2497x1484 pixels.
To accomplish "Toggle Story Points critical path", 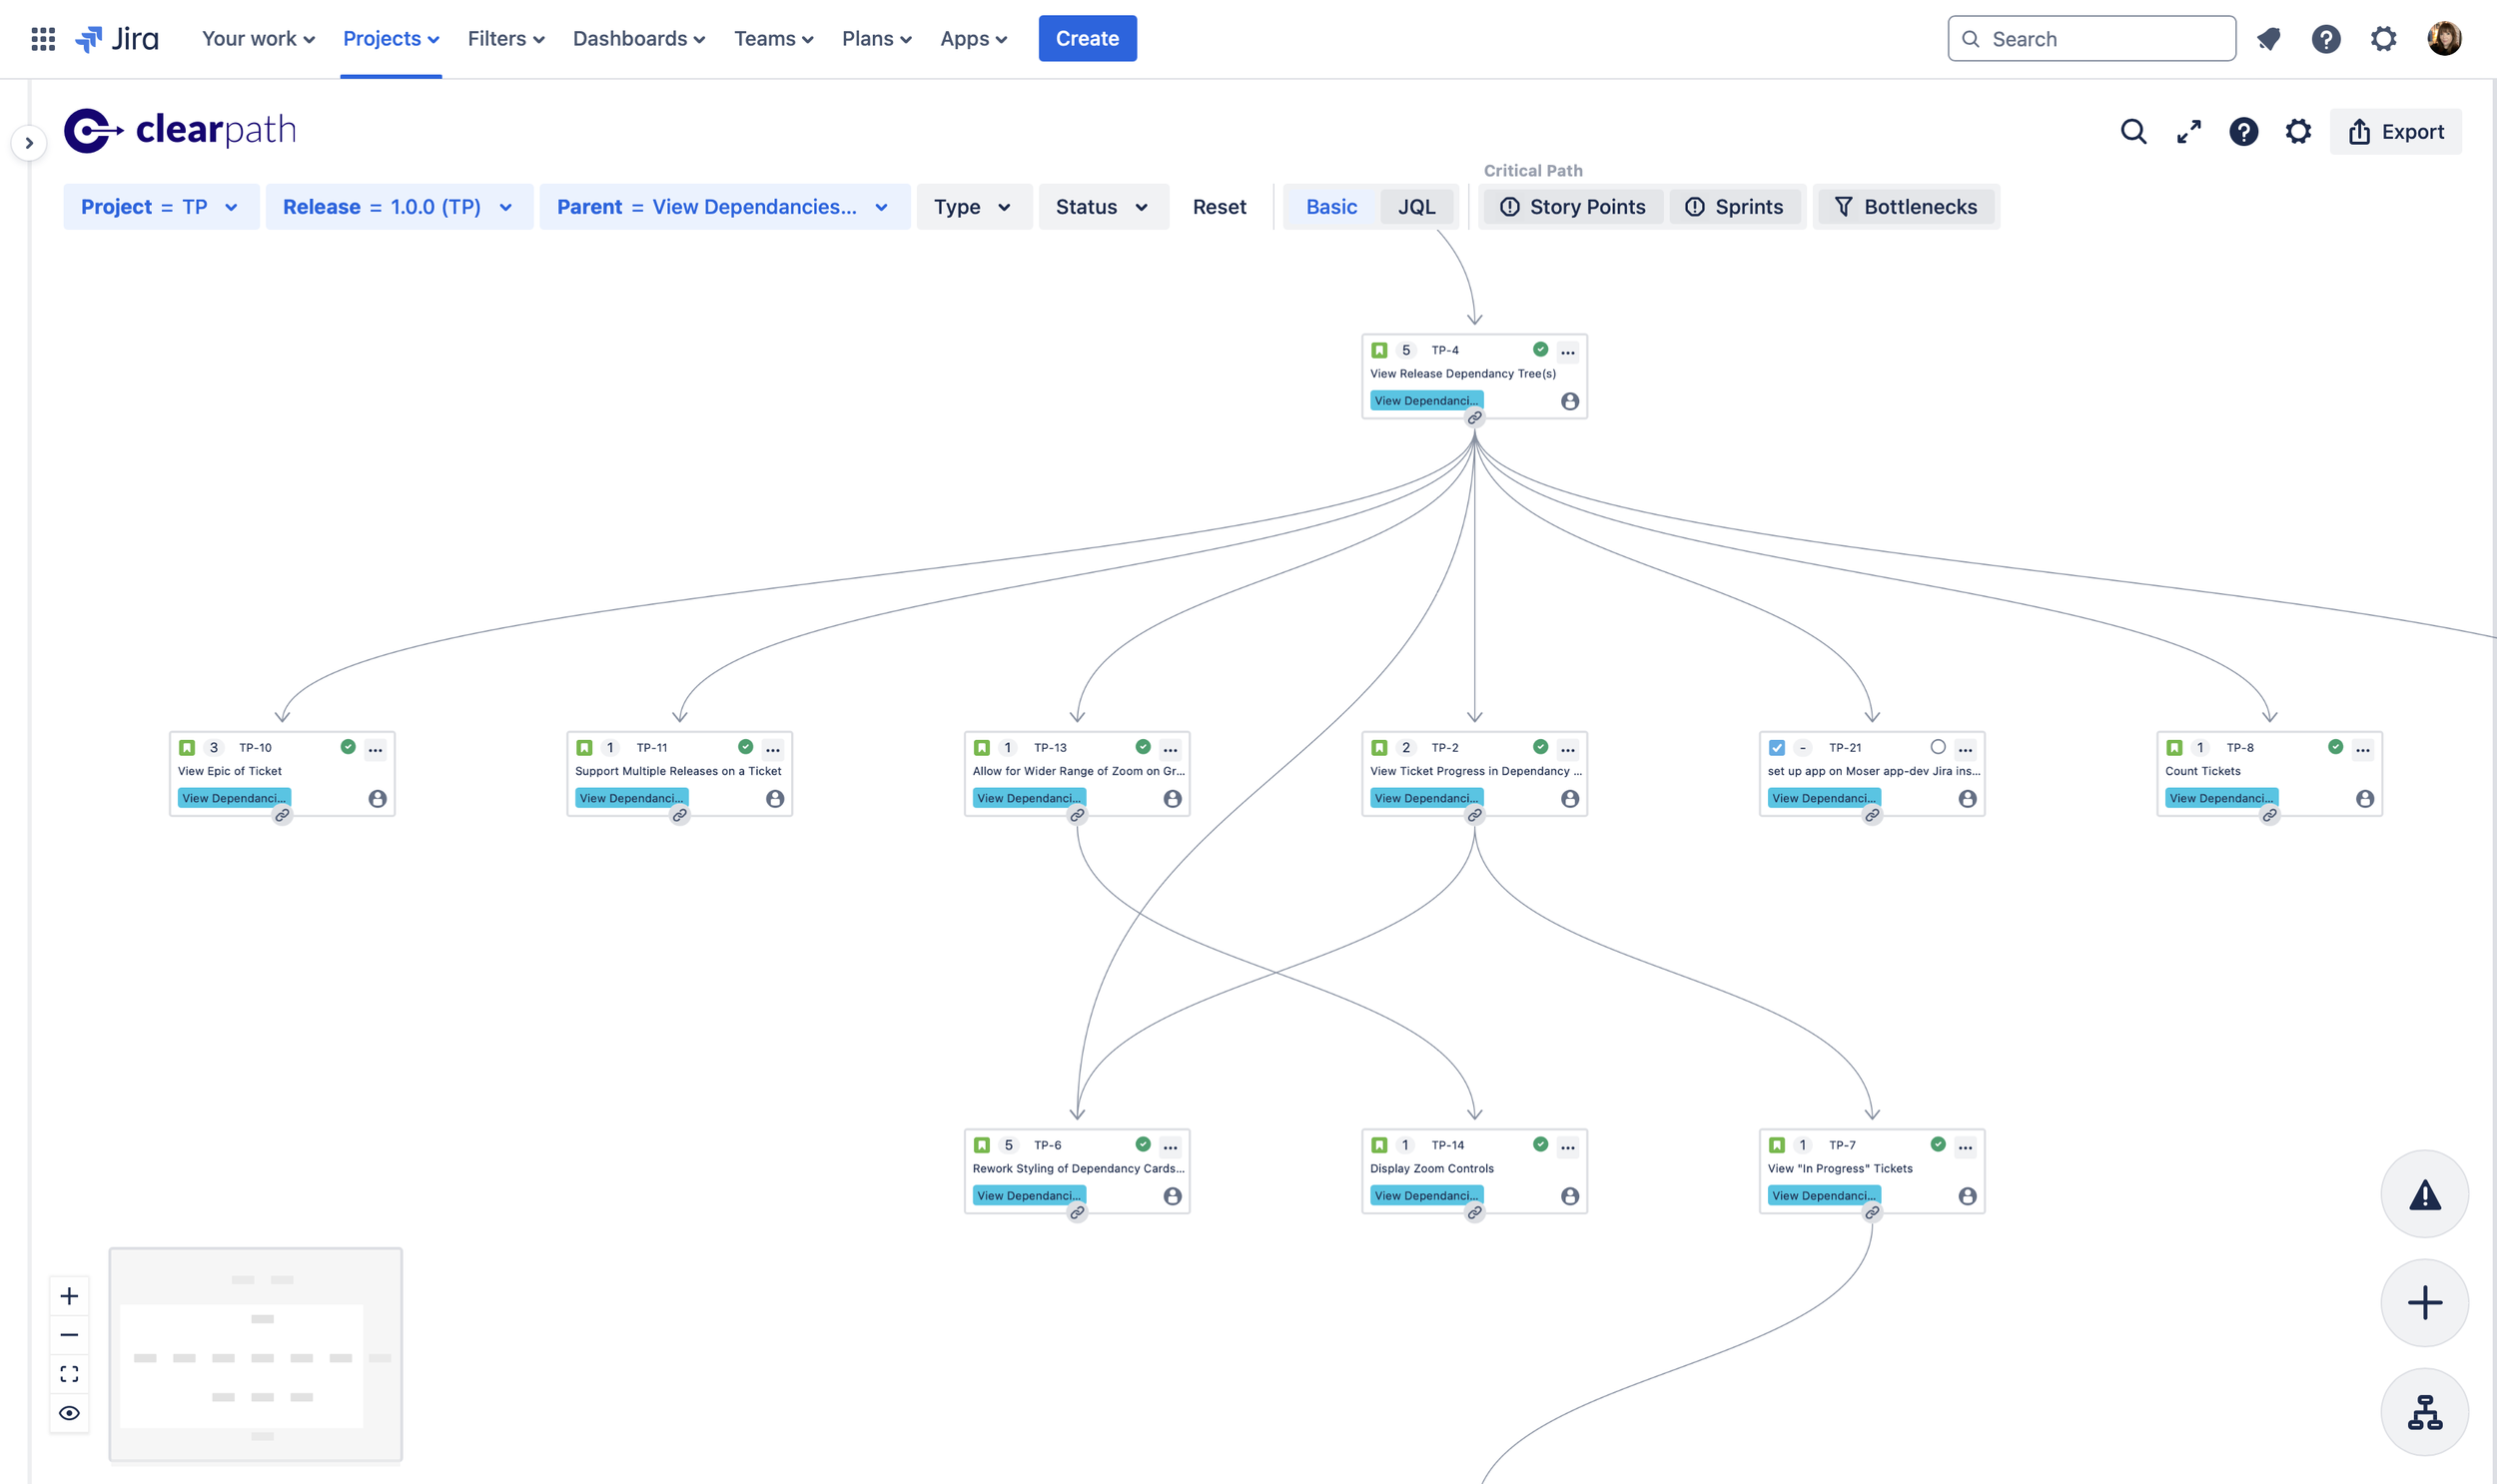I will (1572, 207).
